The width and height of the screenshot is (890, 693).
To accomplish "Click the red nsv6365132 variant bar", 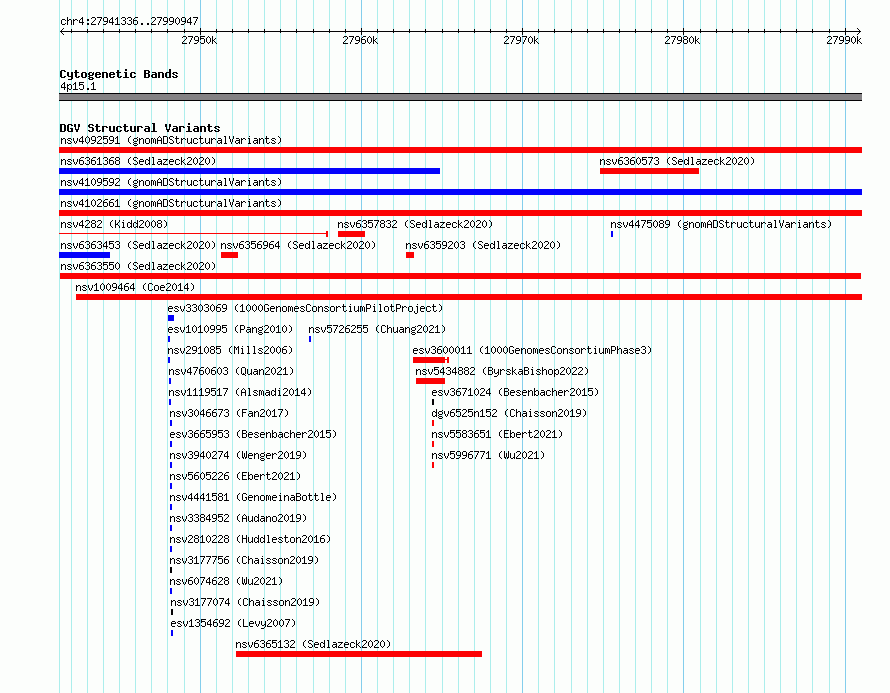I will click(359, 654).
